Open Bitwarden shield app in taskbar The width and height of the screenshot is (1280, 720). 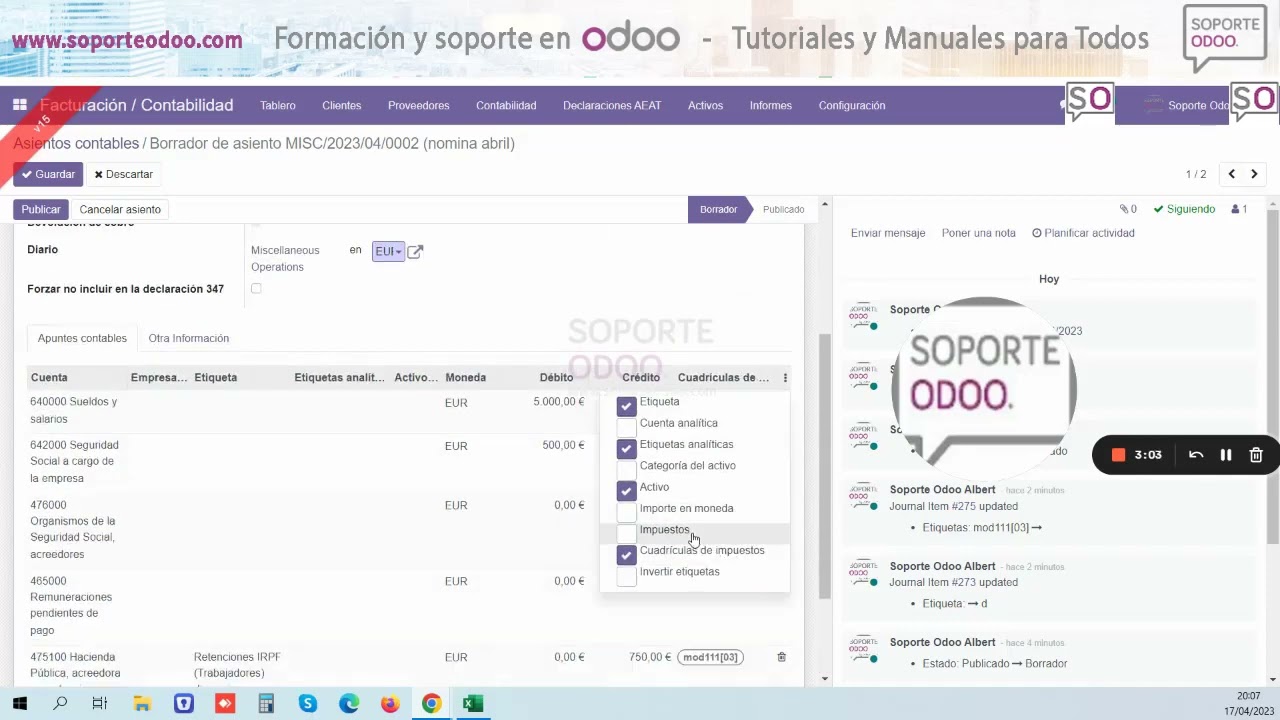pos(183,704)
